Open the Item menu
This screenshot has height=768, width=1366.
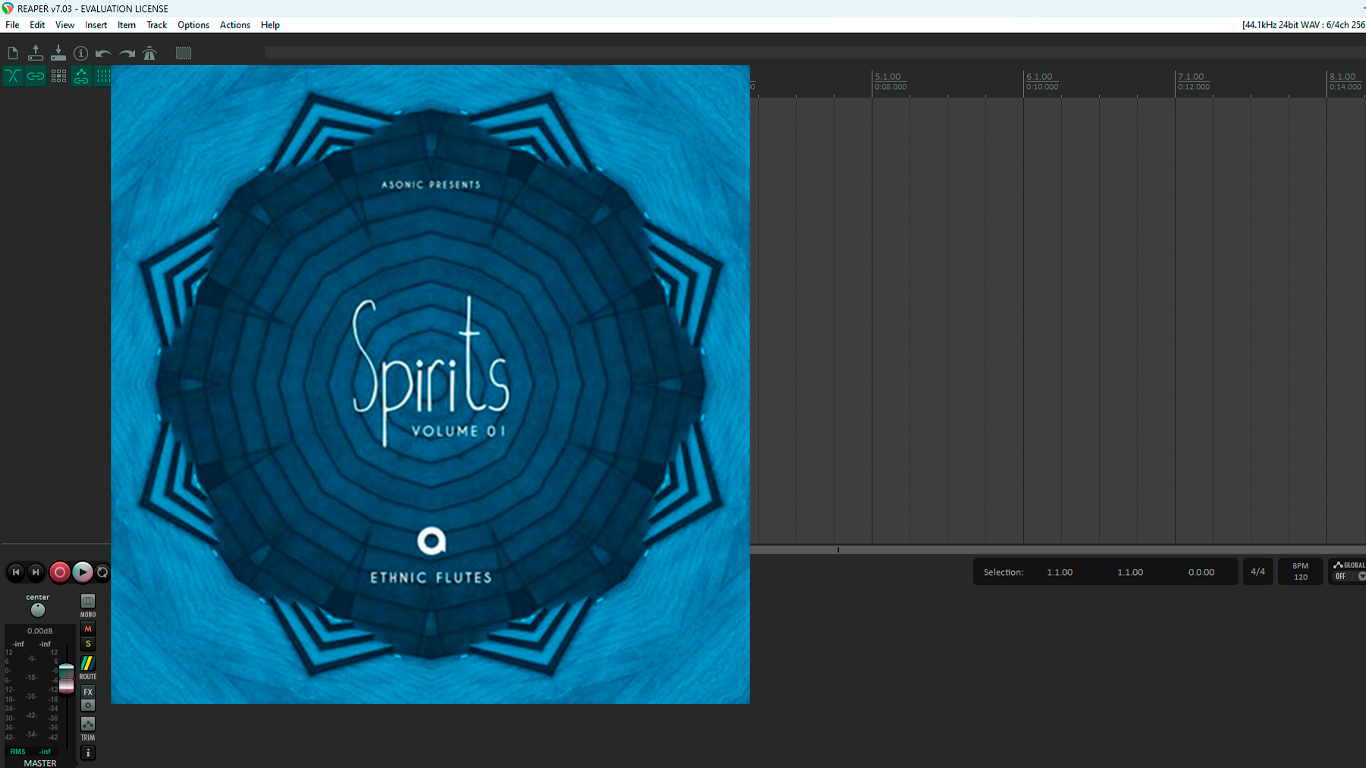click(127, 25)
